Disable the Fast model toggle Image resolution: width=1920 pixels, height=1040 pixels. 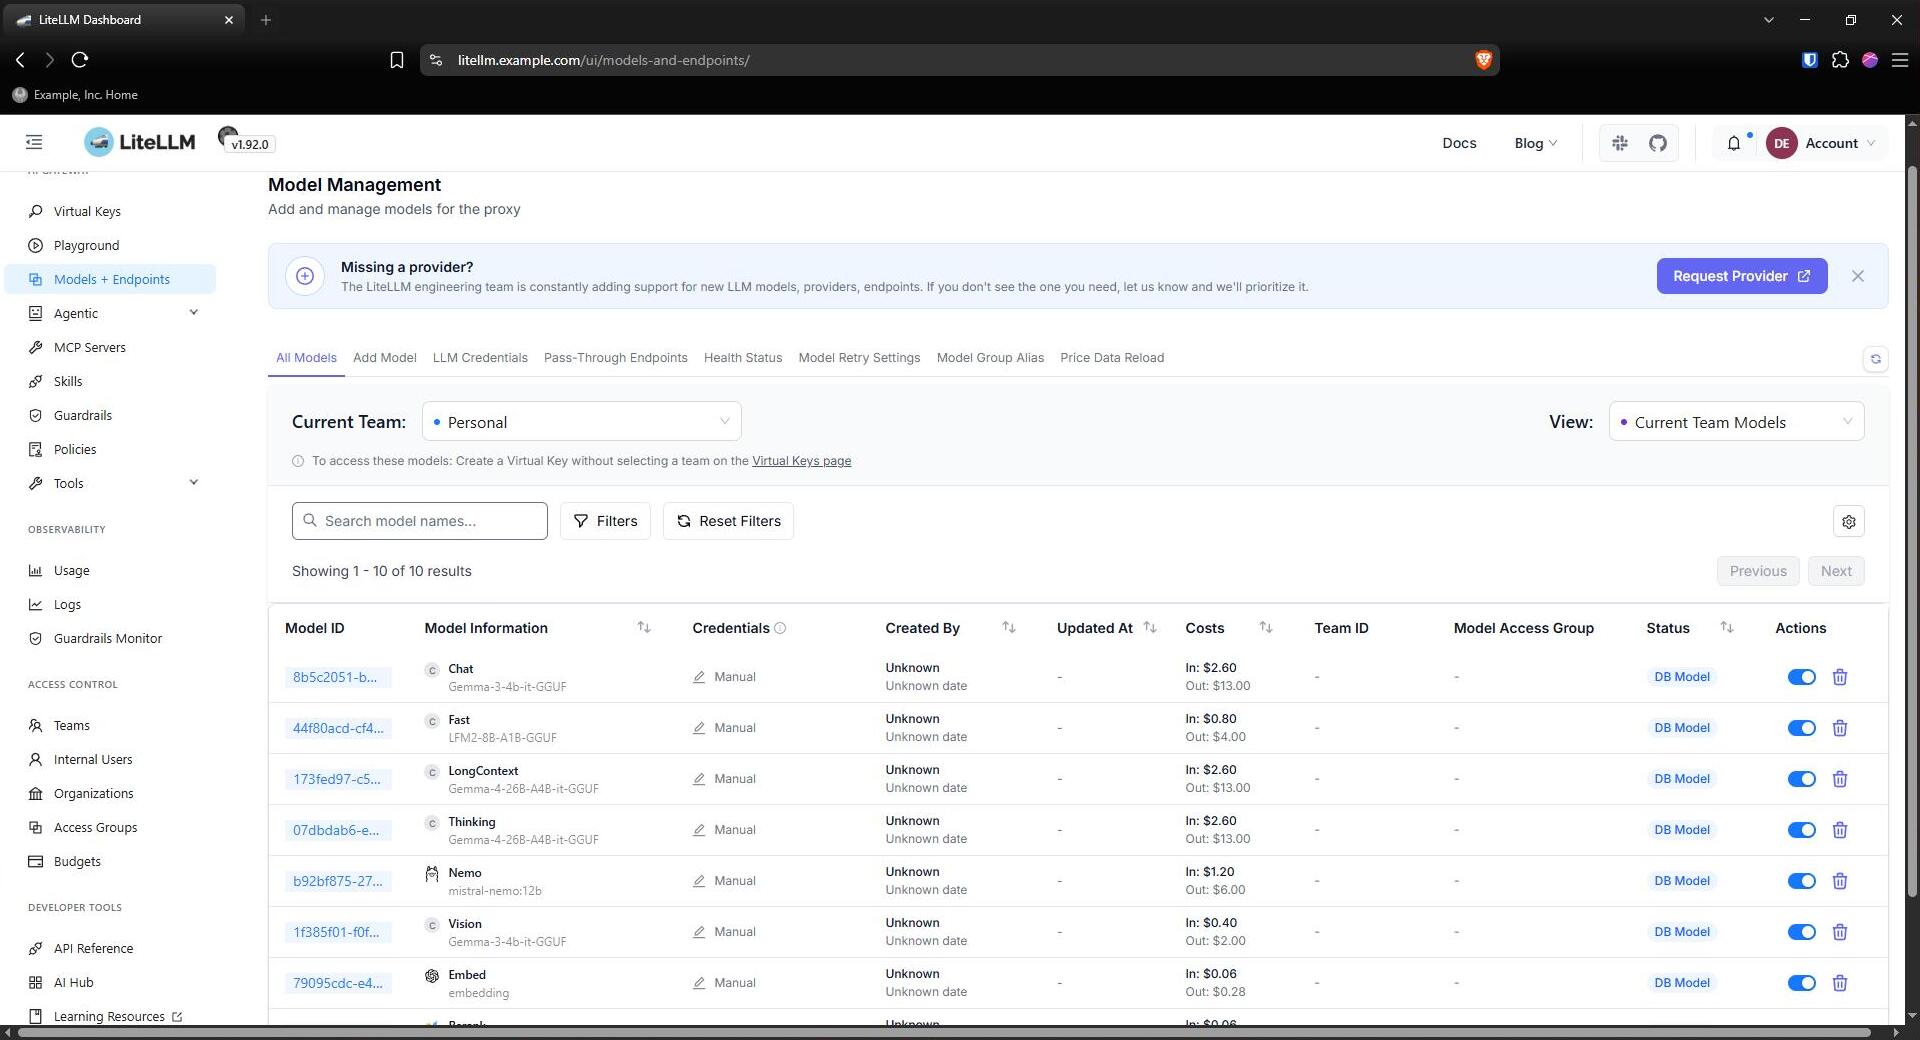tap(1801, 728)
